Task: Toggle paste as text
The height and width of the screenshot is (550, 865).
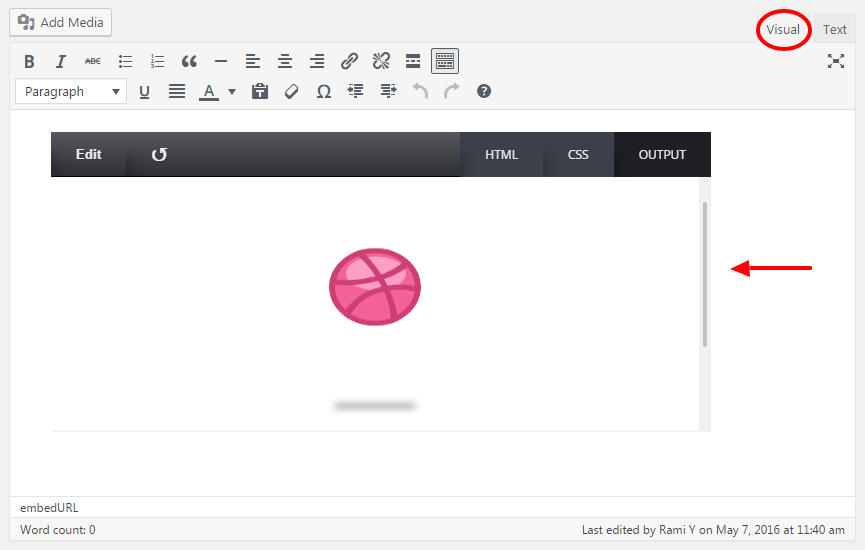Action: point(260,92)
